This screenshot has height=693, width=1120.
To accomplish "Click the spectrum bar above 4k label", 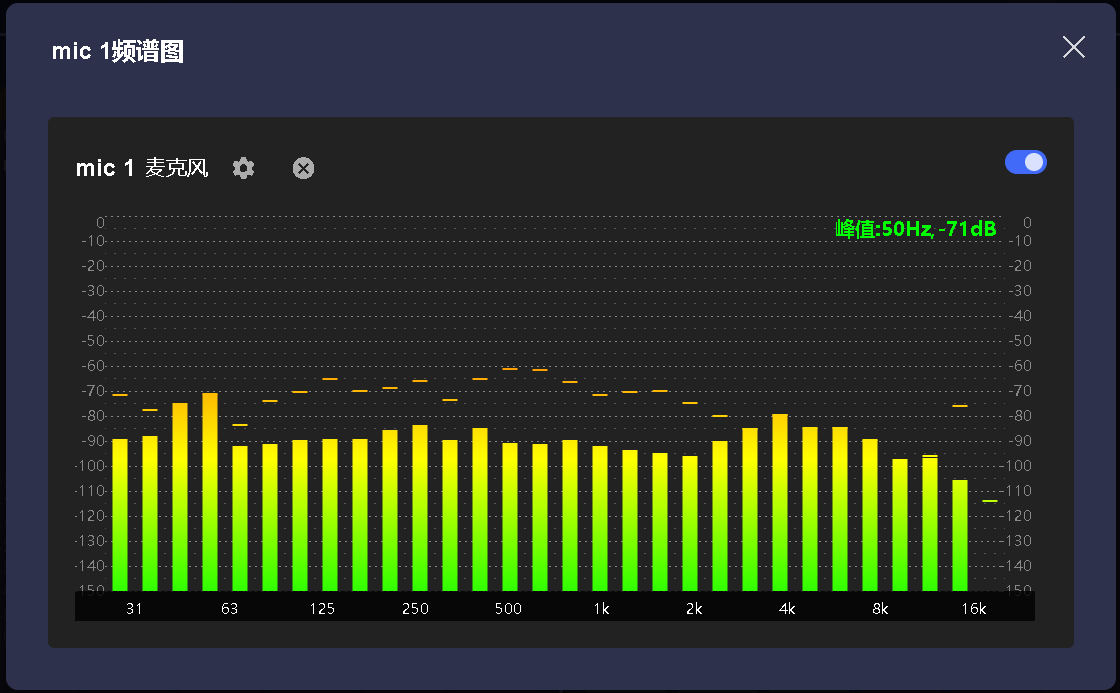I will click(780, 500).
